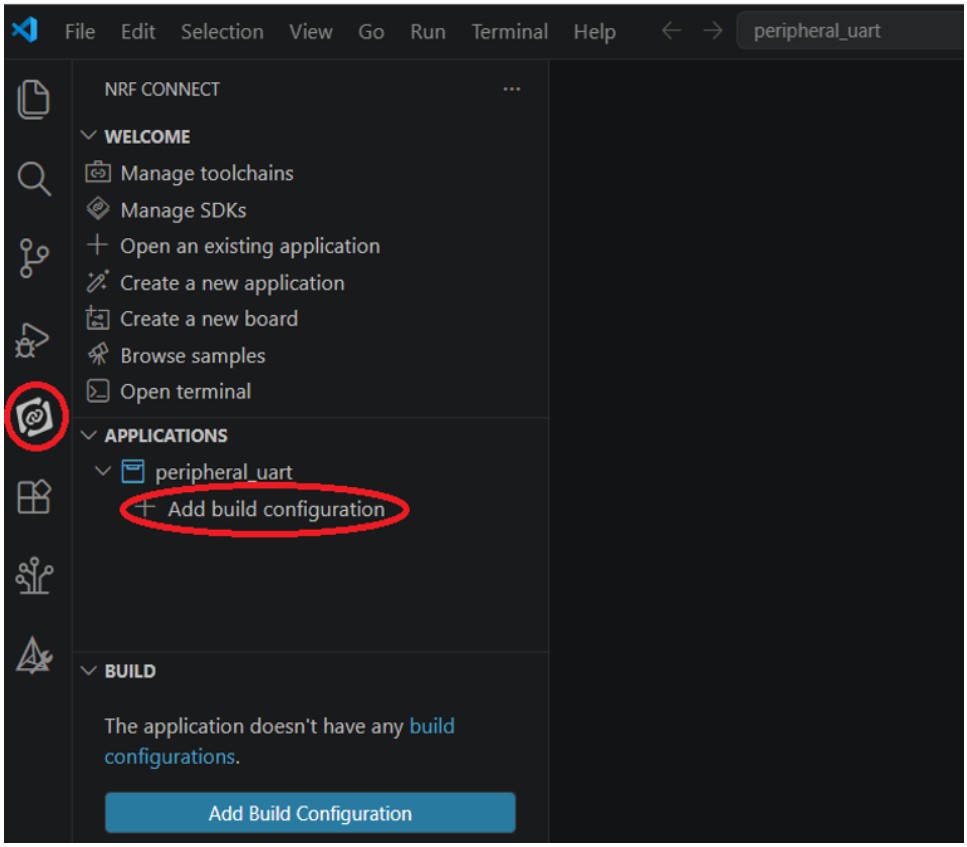967x847 pixels.
Task: Click the VS Code logo icon
Action: [25, 30]
